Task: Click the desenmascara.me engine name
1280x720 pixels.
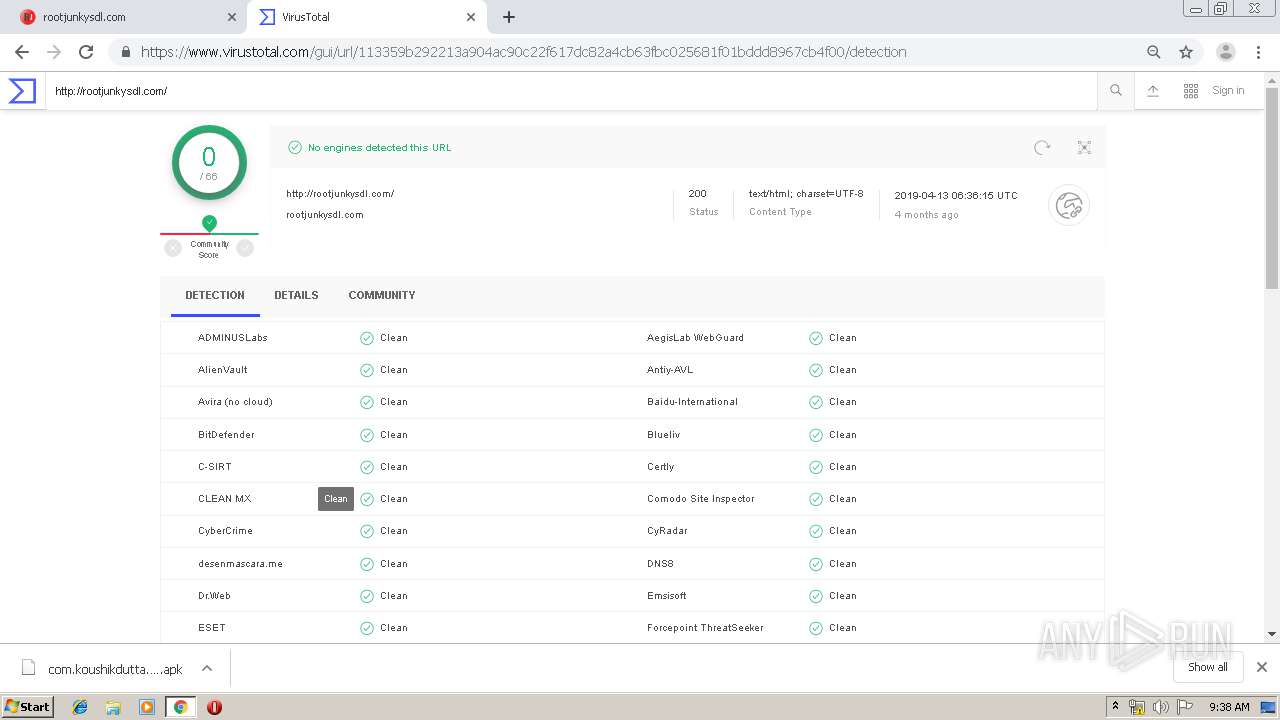Action: pos(240,564)
